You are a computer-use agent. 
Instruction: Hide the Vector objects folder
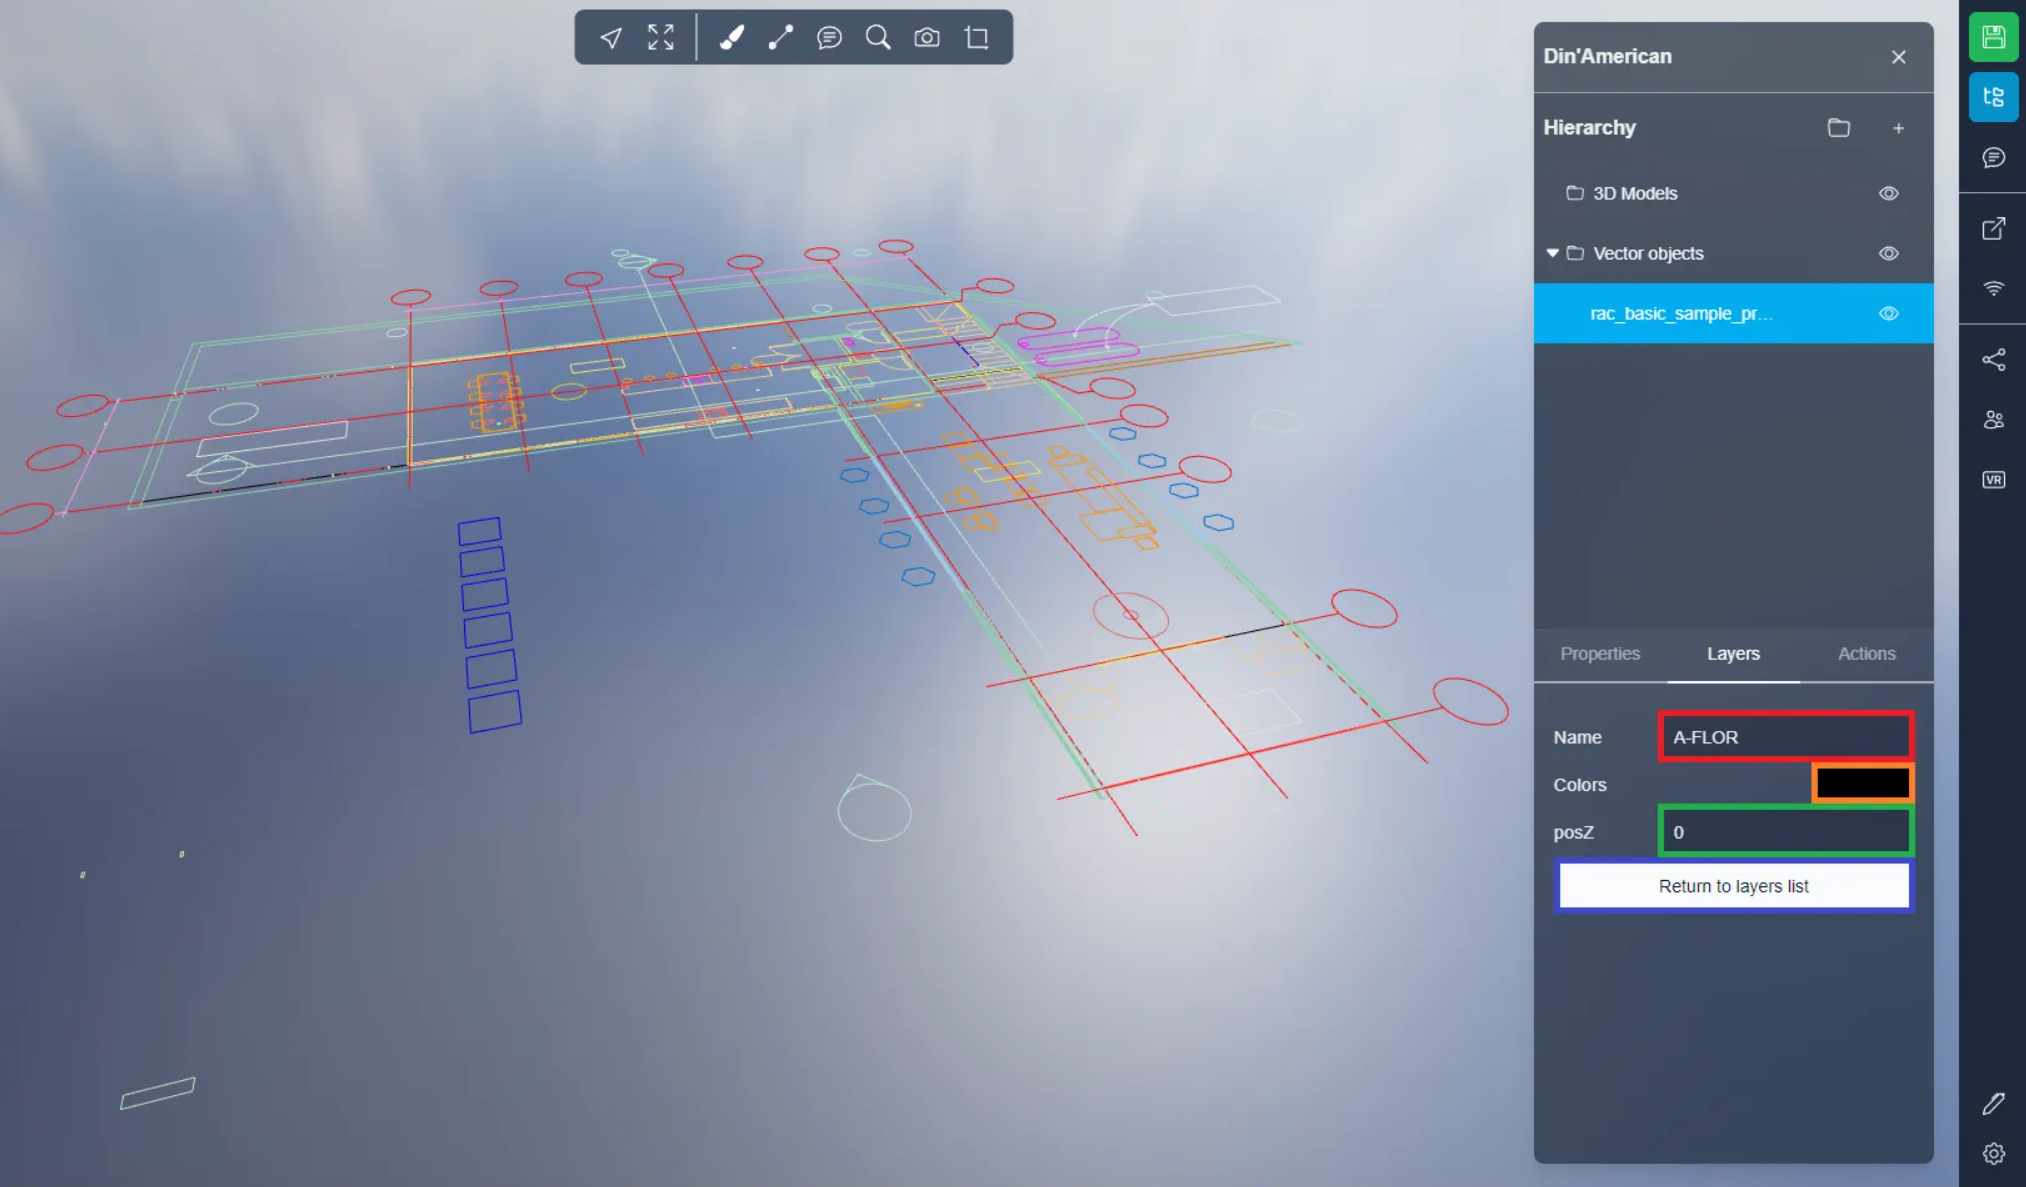[x=1888, y=253]
